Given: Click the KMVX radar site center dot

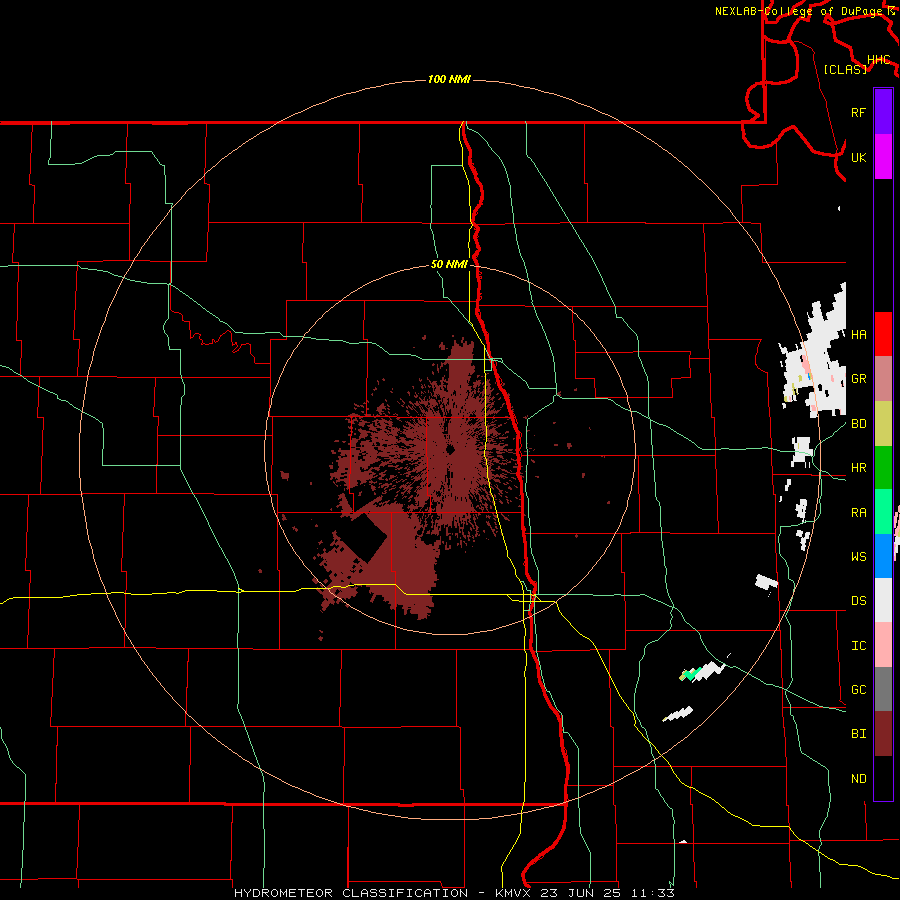Looking at the screenshot, I should 451,449.
